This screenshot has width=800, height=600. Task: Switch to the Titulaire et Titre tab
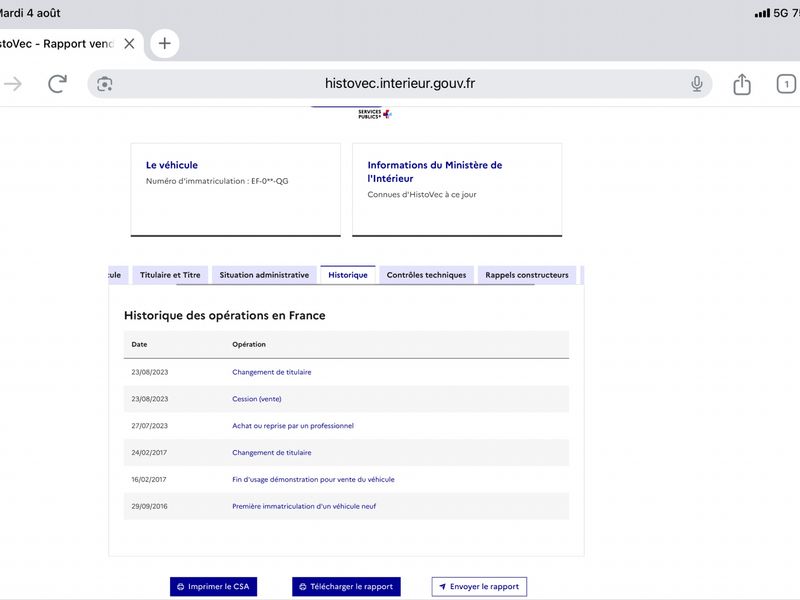[x=170, y=275]
